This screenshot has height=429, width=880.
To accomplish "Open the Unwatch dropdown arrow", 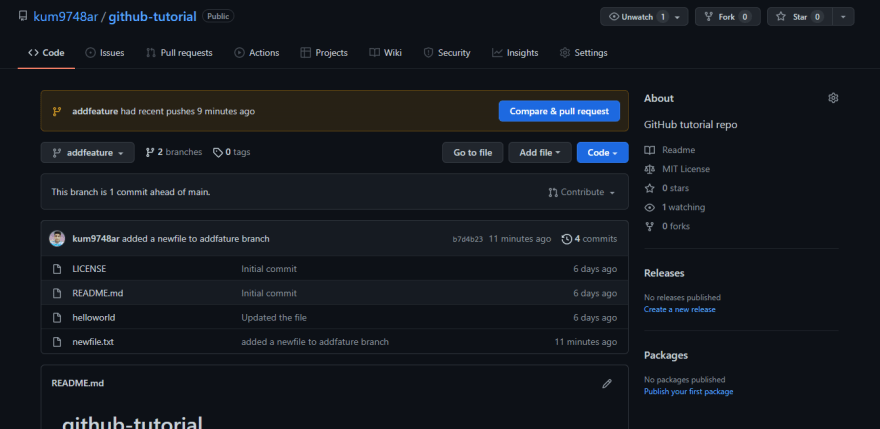I will [x=677, y=17].
